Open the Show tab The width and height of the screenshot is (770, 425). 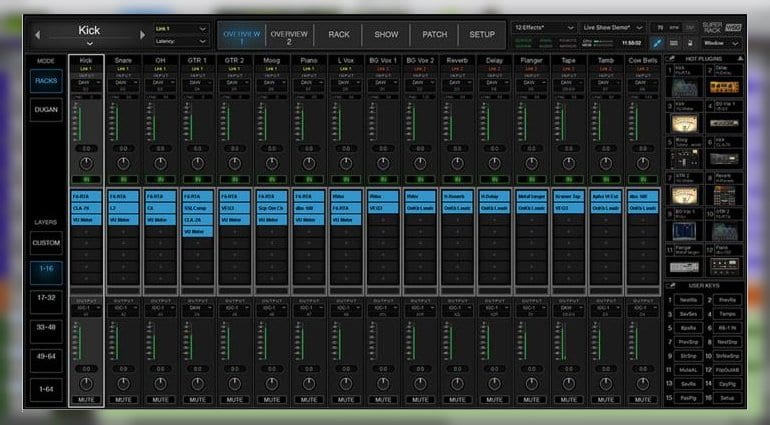[x=386, y=35]
